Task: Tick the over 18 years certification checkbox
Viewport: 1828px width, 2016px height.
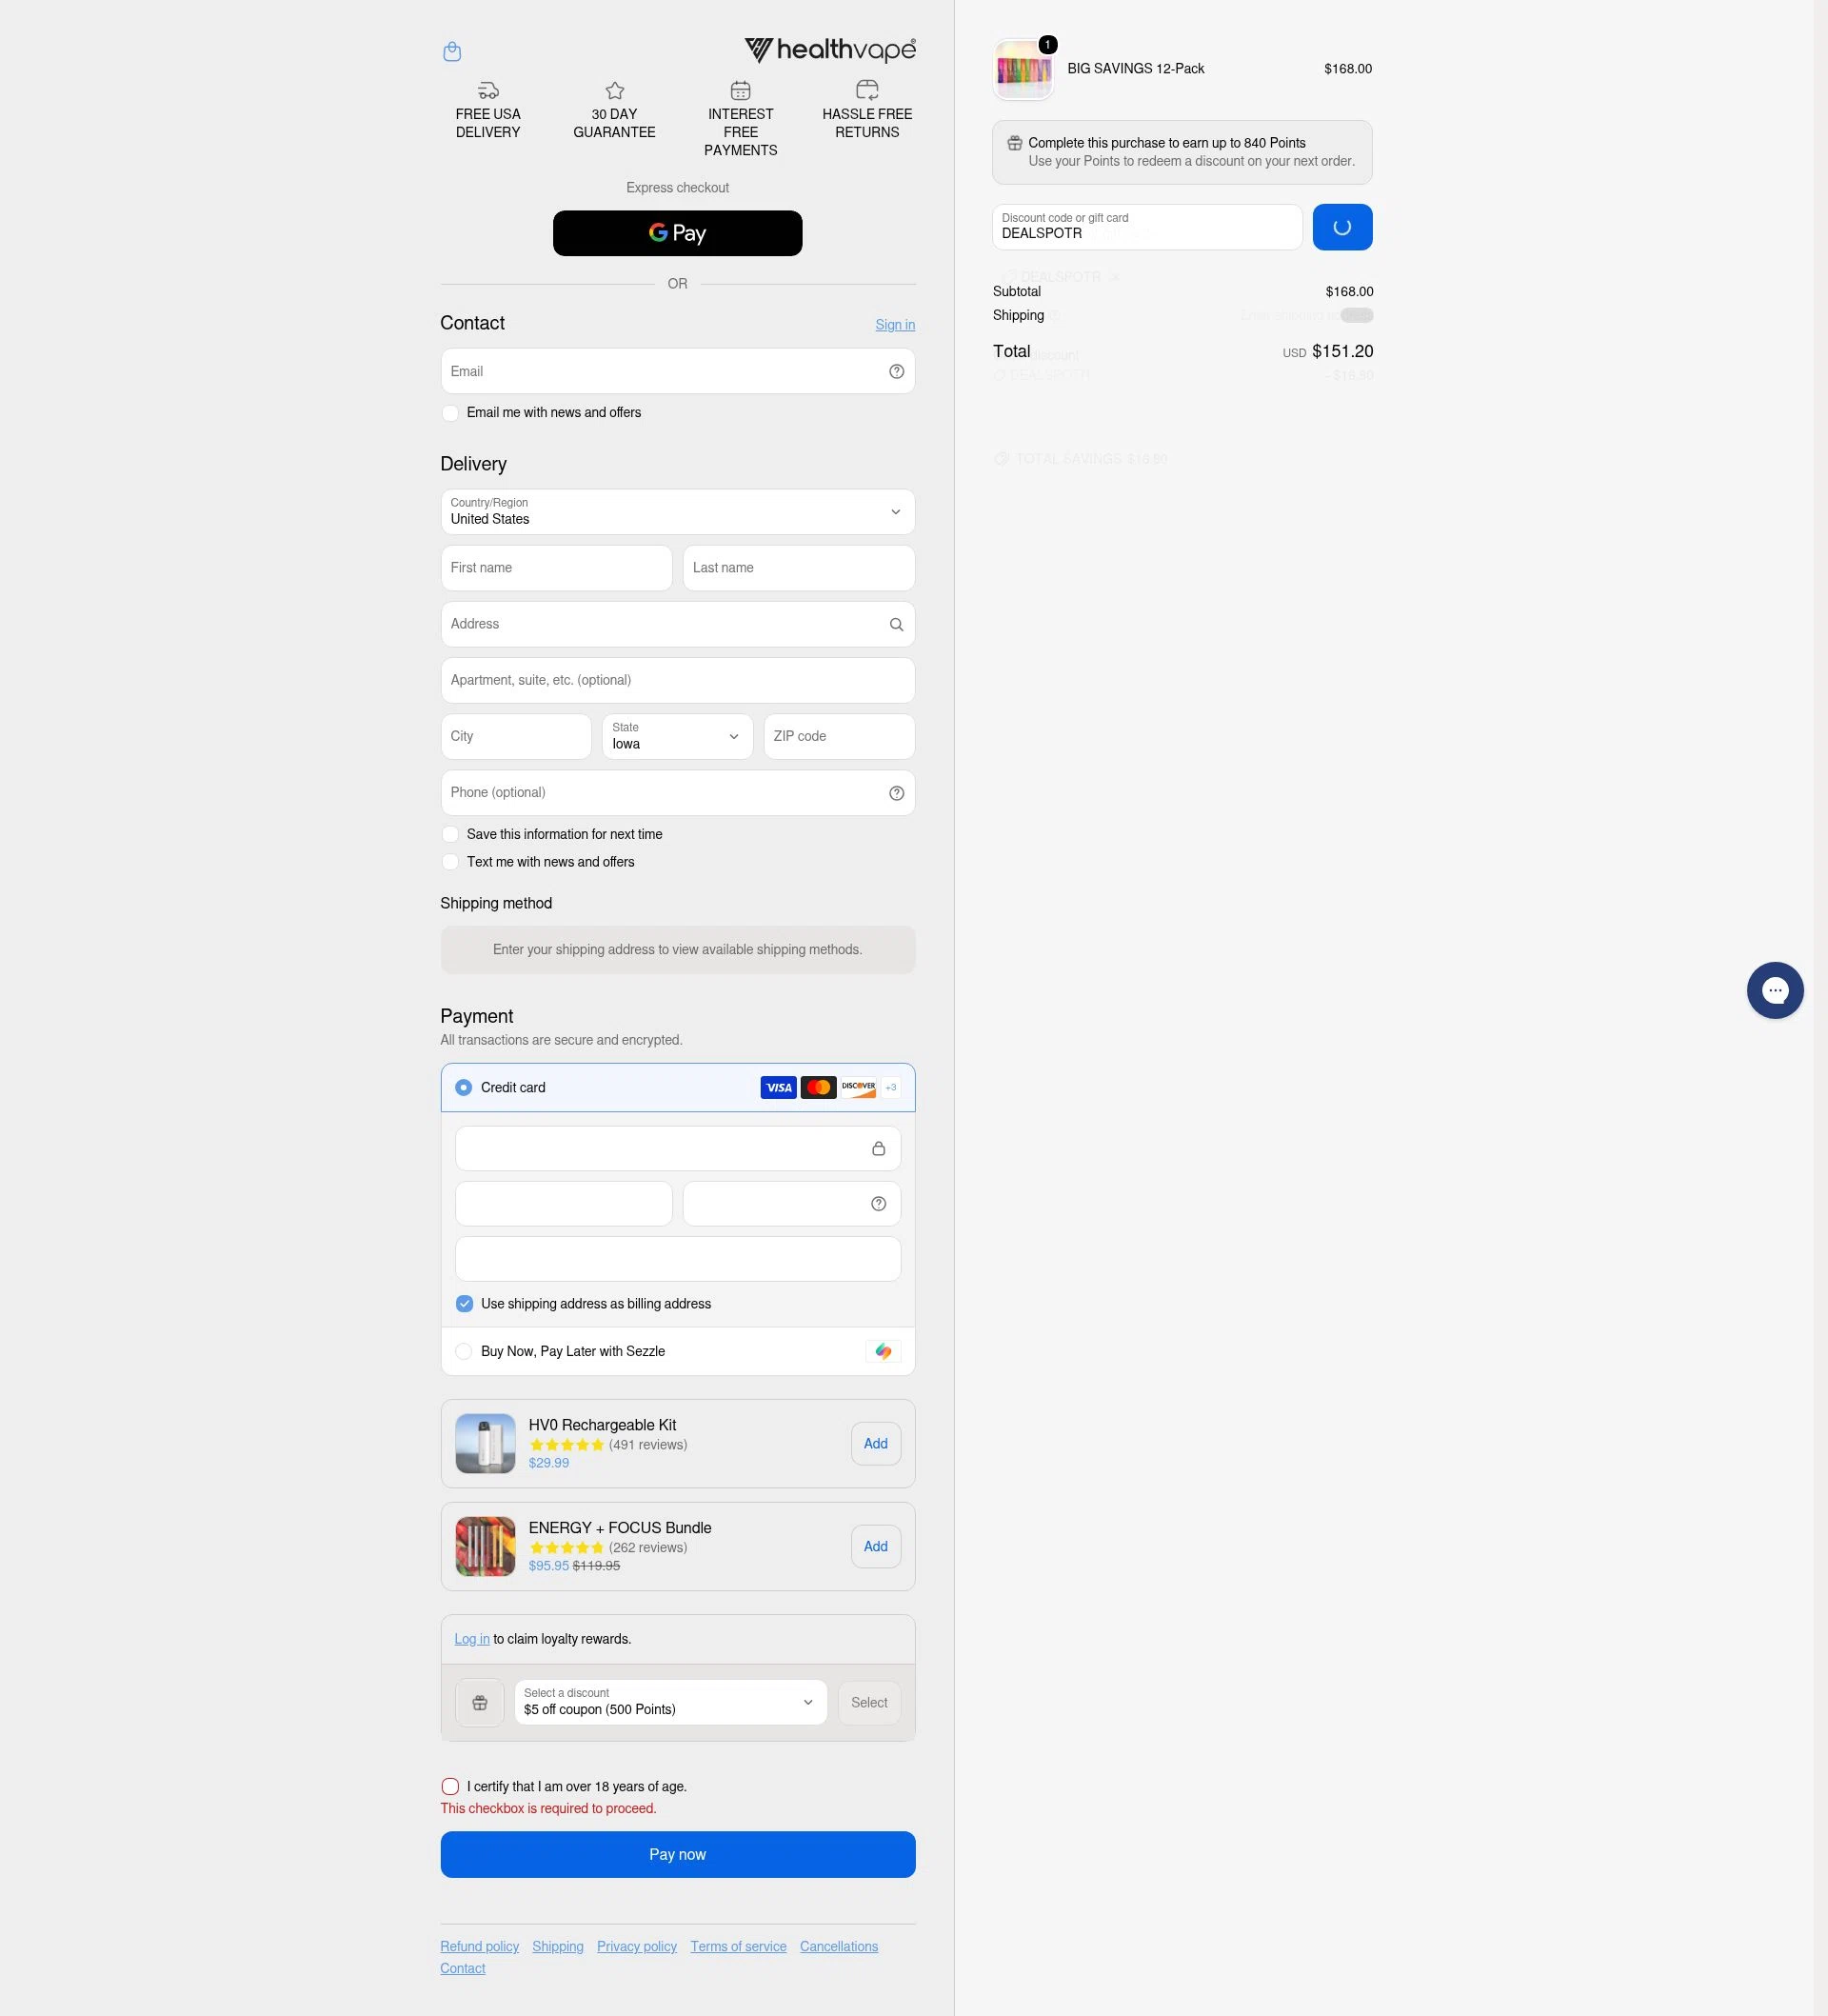Action: 450,1787
